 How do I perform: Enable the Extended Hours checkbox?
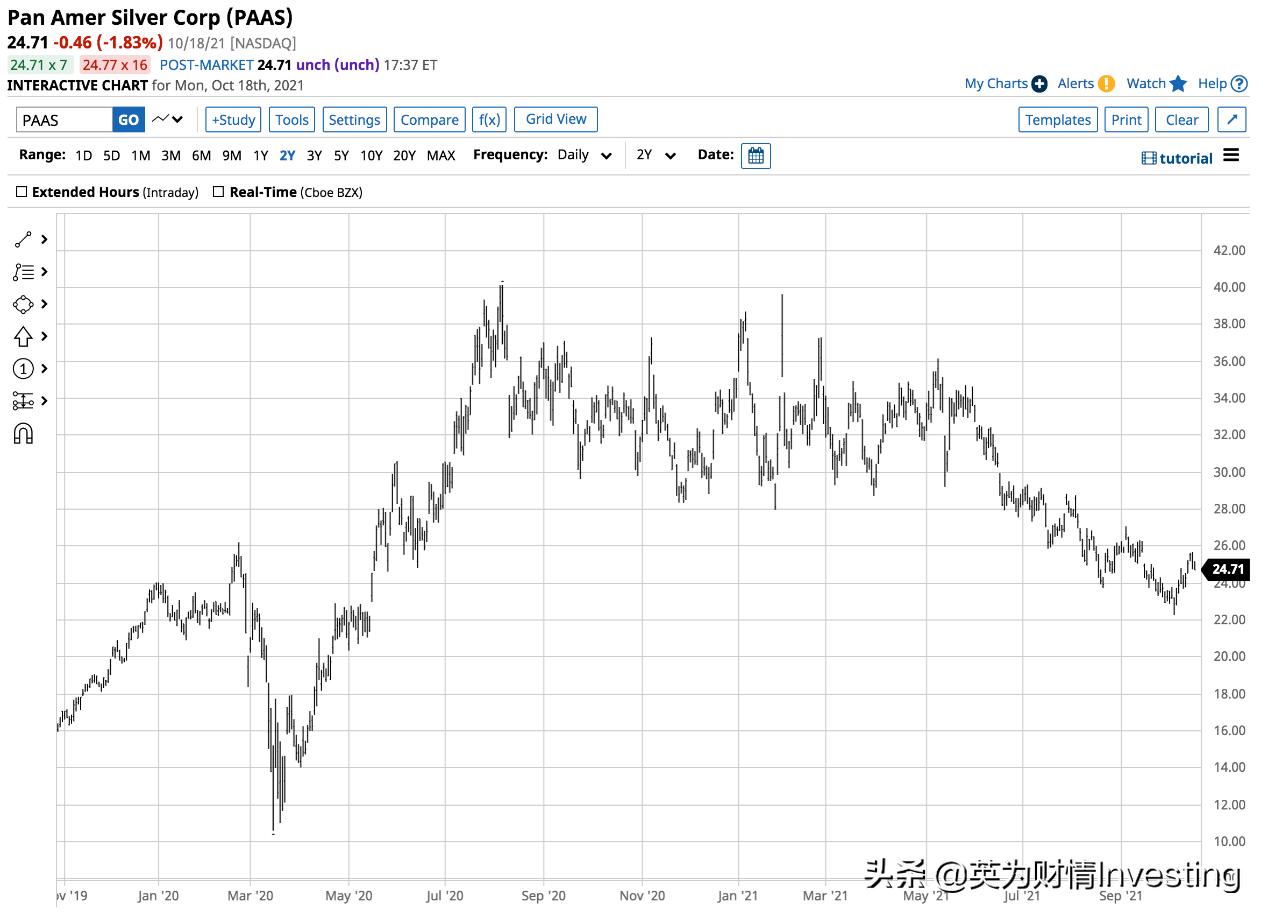(21, 192)
